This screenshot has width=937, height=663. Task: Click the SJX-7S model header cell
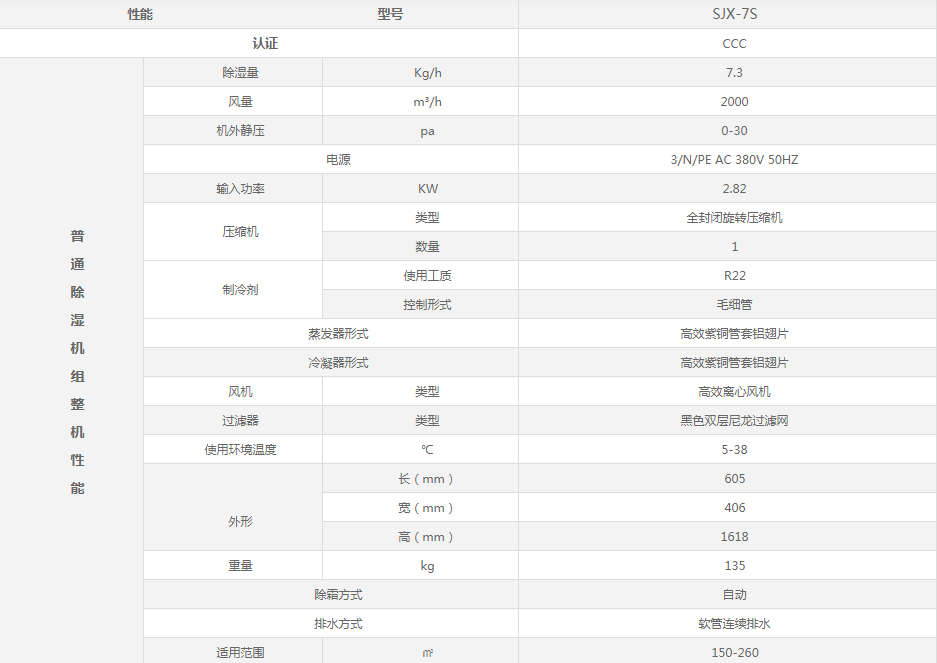[733, 14]
